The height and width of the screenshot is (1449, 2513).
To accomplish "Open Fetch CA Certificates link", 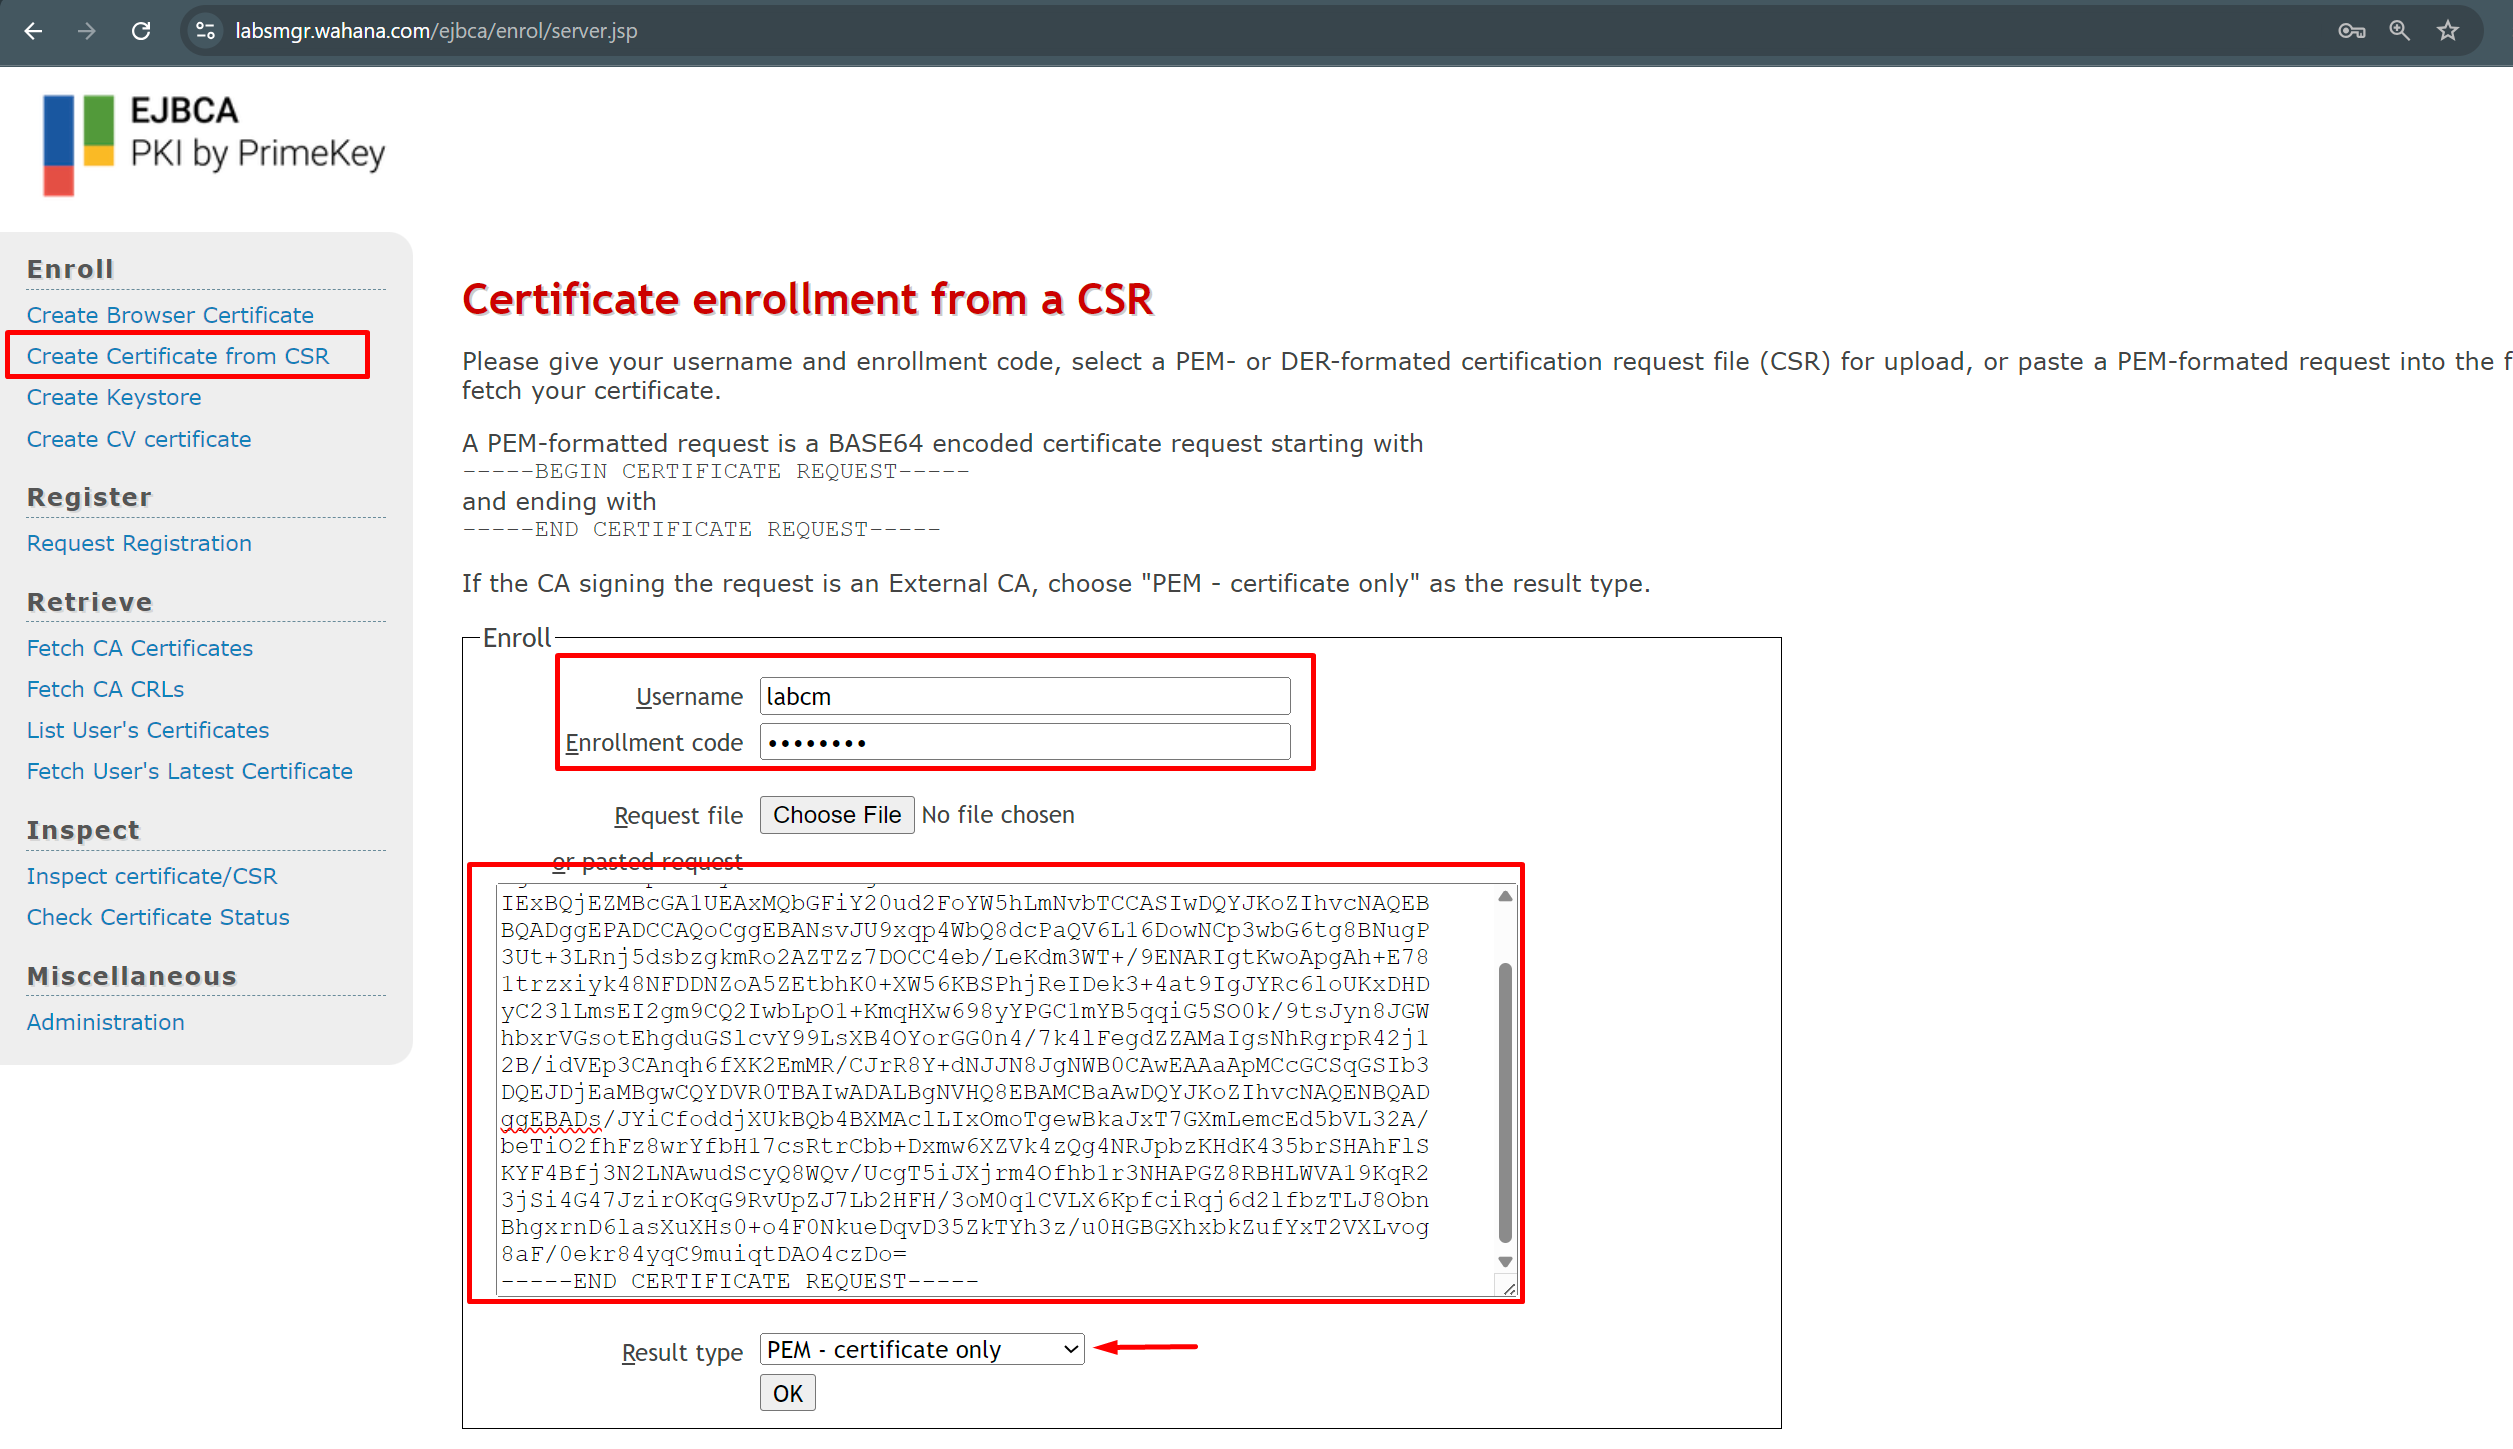I will click(x=140, y=648).
